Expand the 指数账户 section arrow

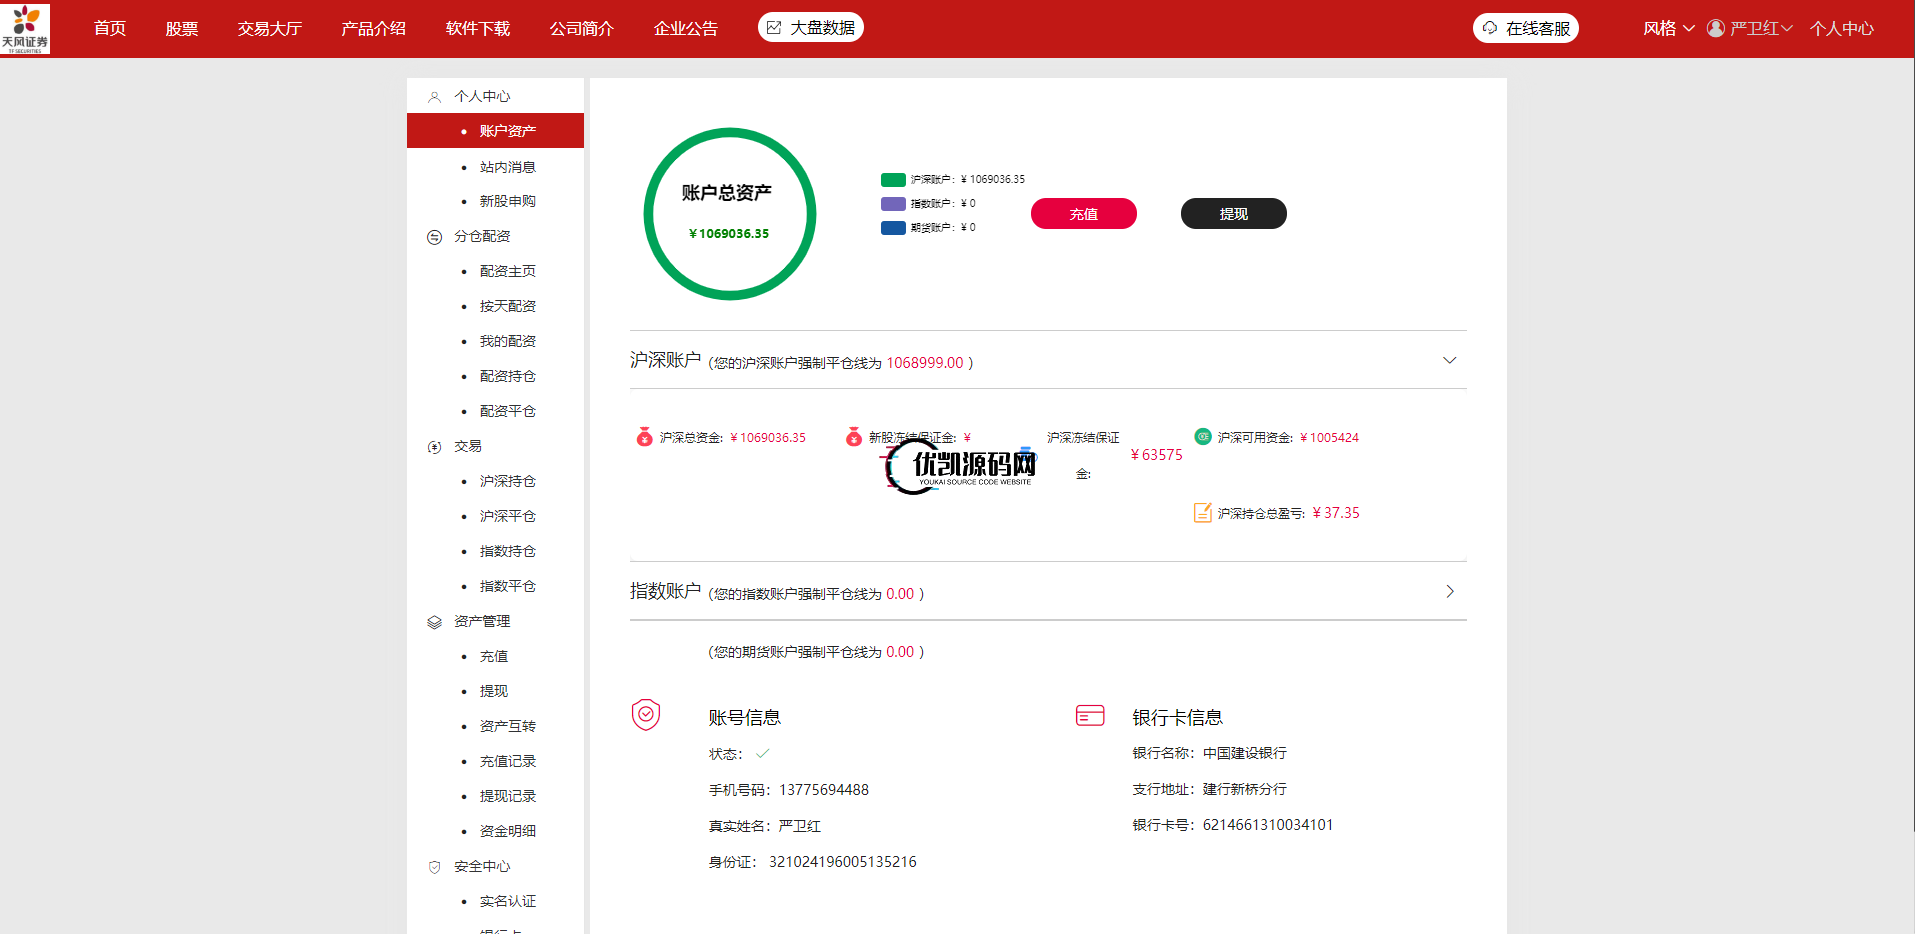pyautogui.click(x=1449, y=592)
